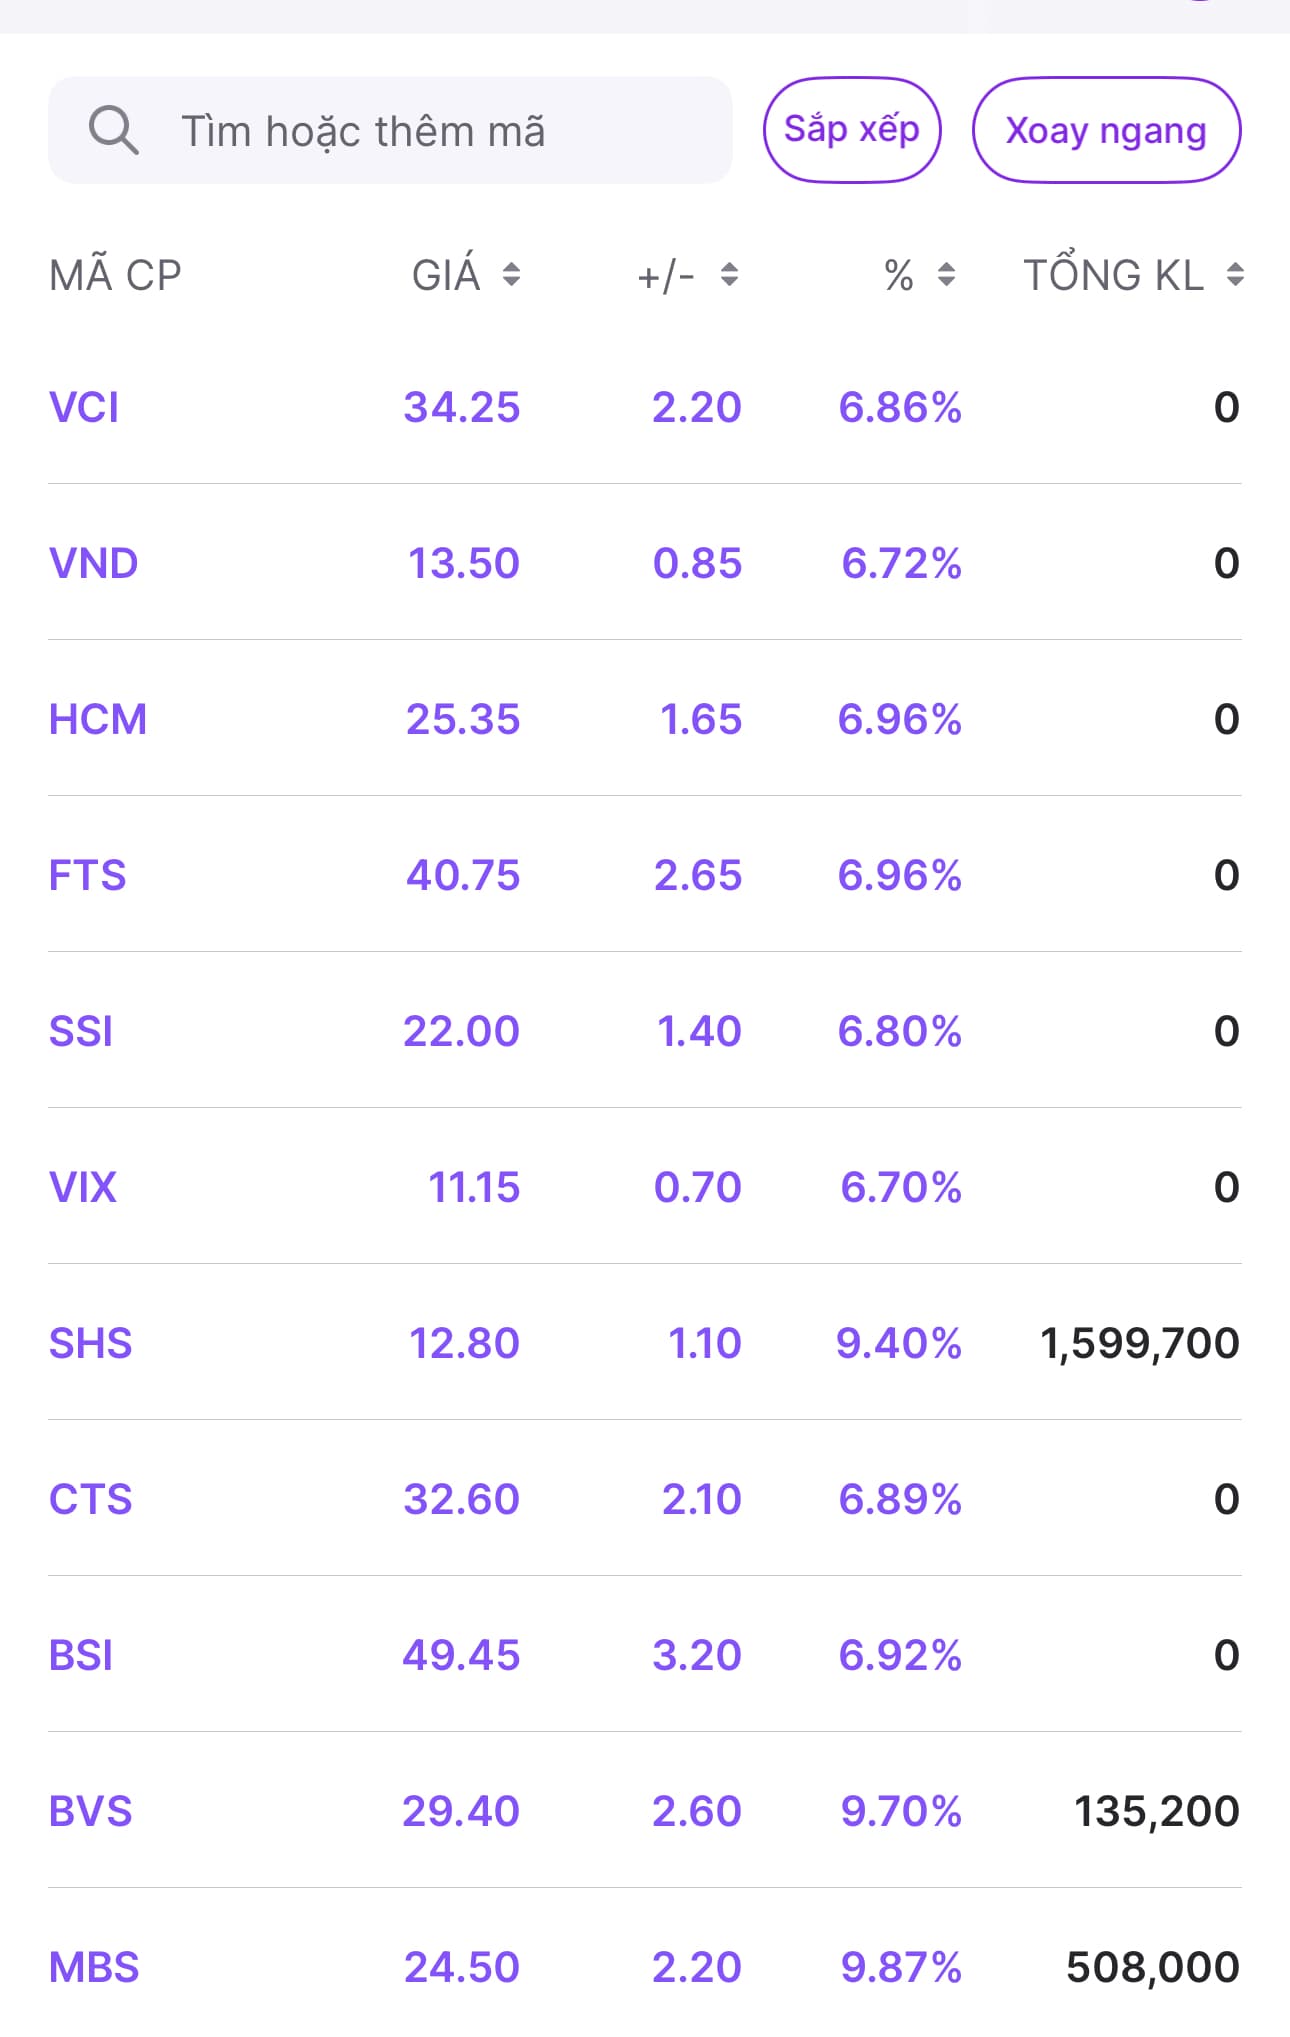
Task: Tap the search field to add a stock code
Action: pyautogui.click(x=420, y=131)
